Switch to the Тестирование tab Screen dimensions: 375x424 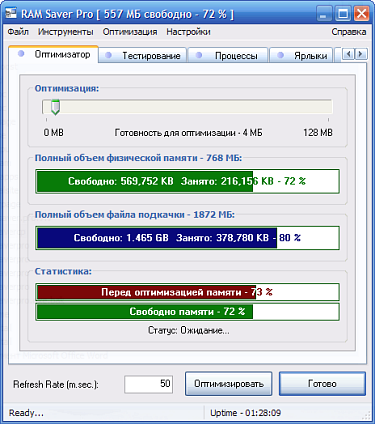(x=143, y=55)
